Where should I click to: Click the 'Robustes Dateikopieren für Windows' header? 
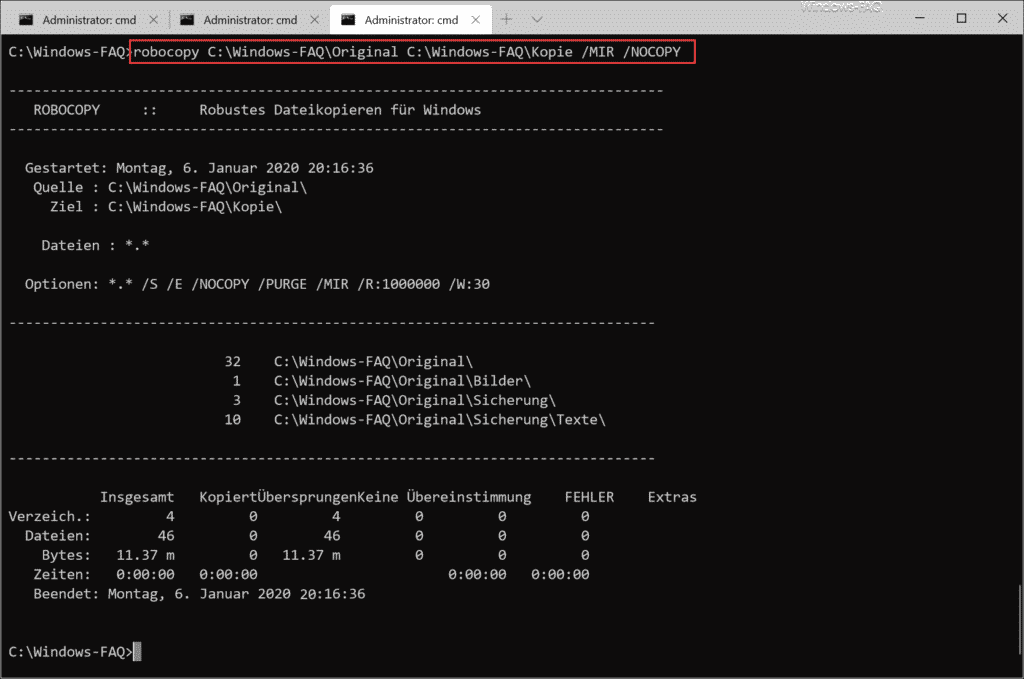pos(340,110)
